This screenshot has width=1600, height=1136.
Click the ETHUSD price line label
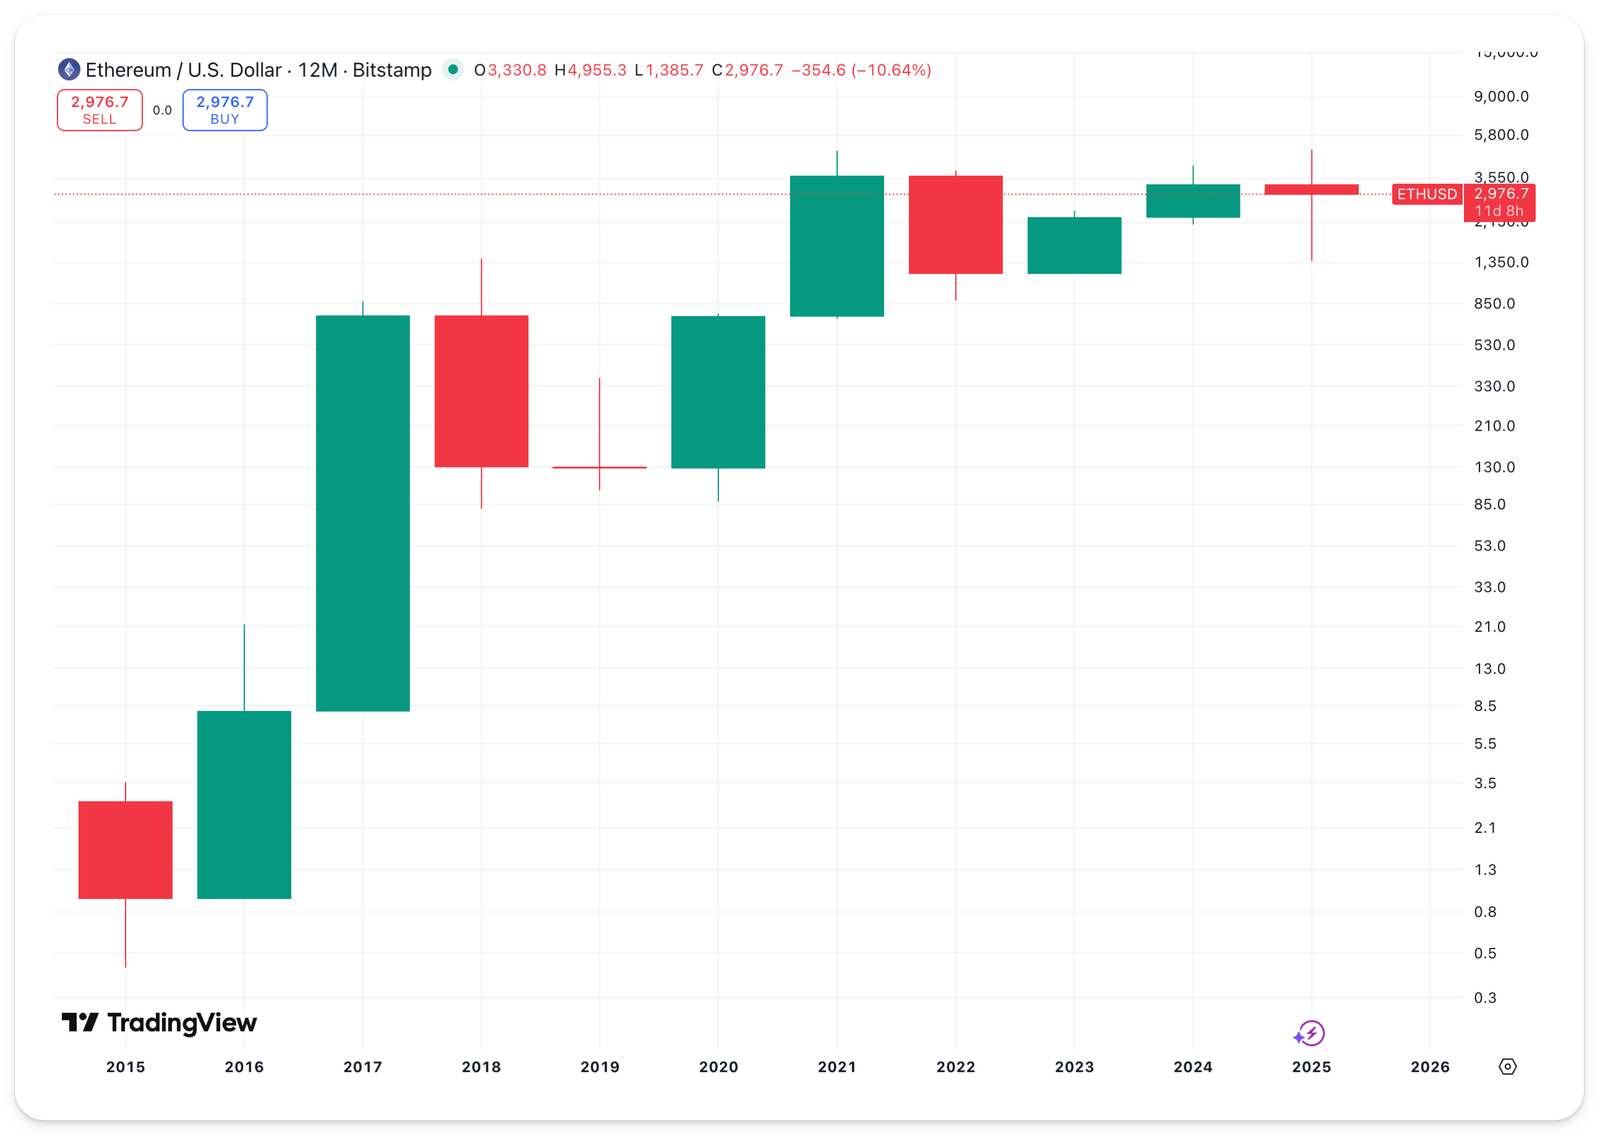point(1426,194)
